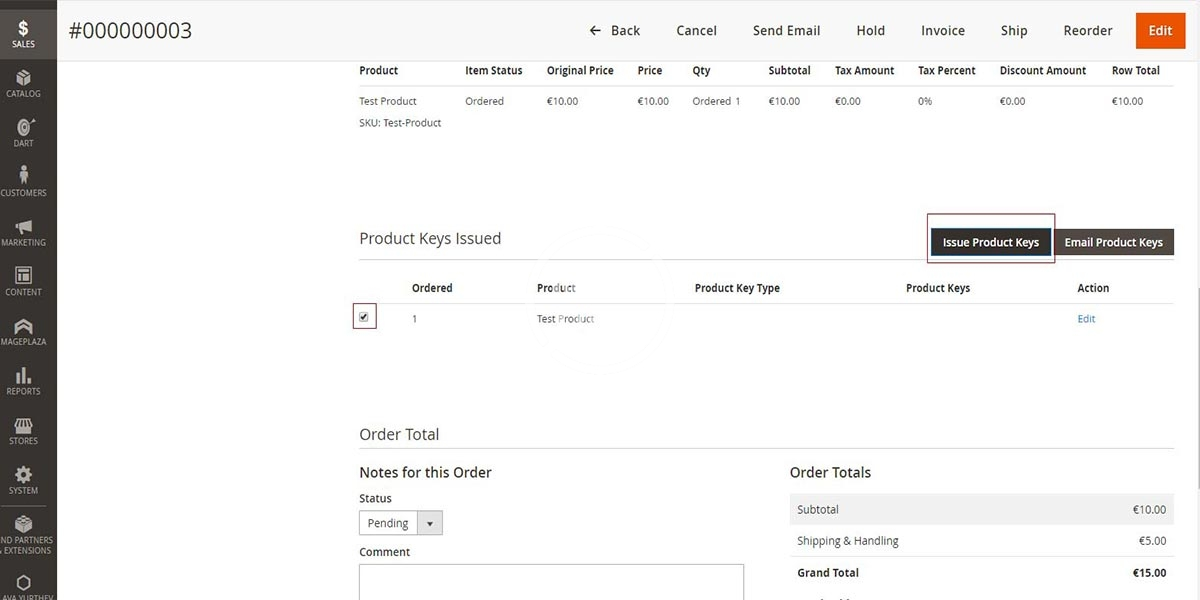Click the Edit link for Test Product

coord(1086,319)
